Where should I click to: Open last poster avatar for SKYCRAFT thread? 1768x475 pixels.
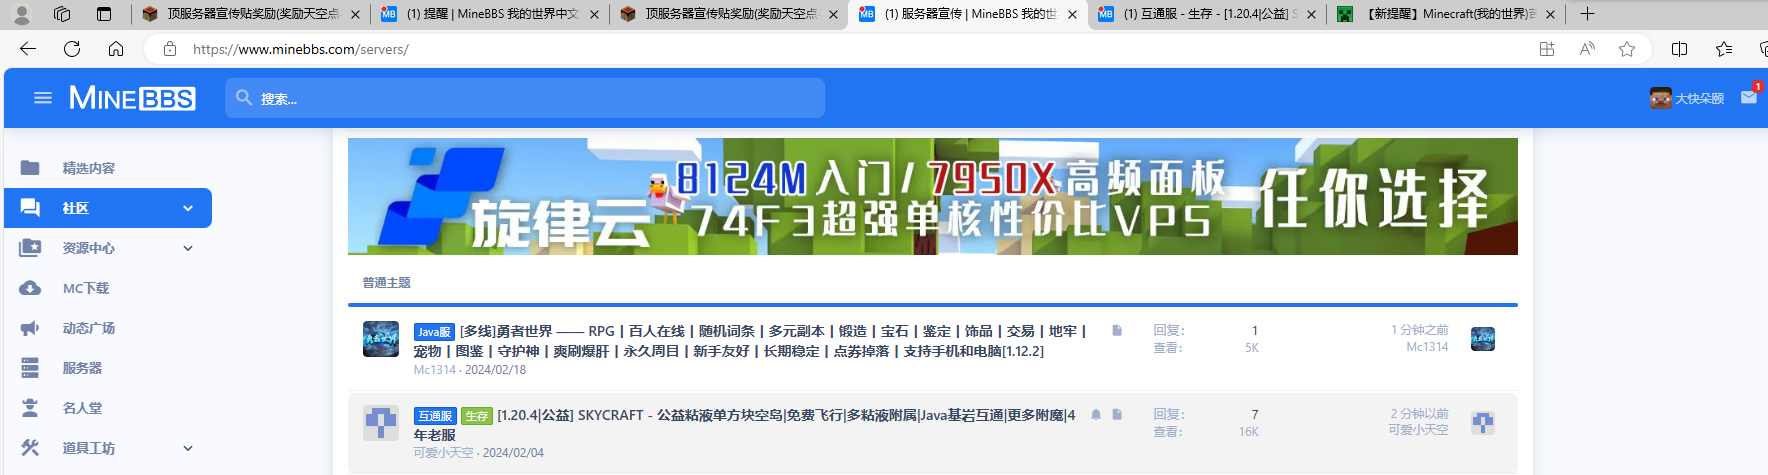pos(1483,423)
